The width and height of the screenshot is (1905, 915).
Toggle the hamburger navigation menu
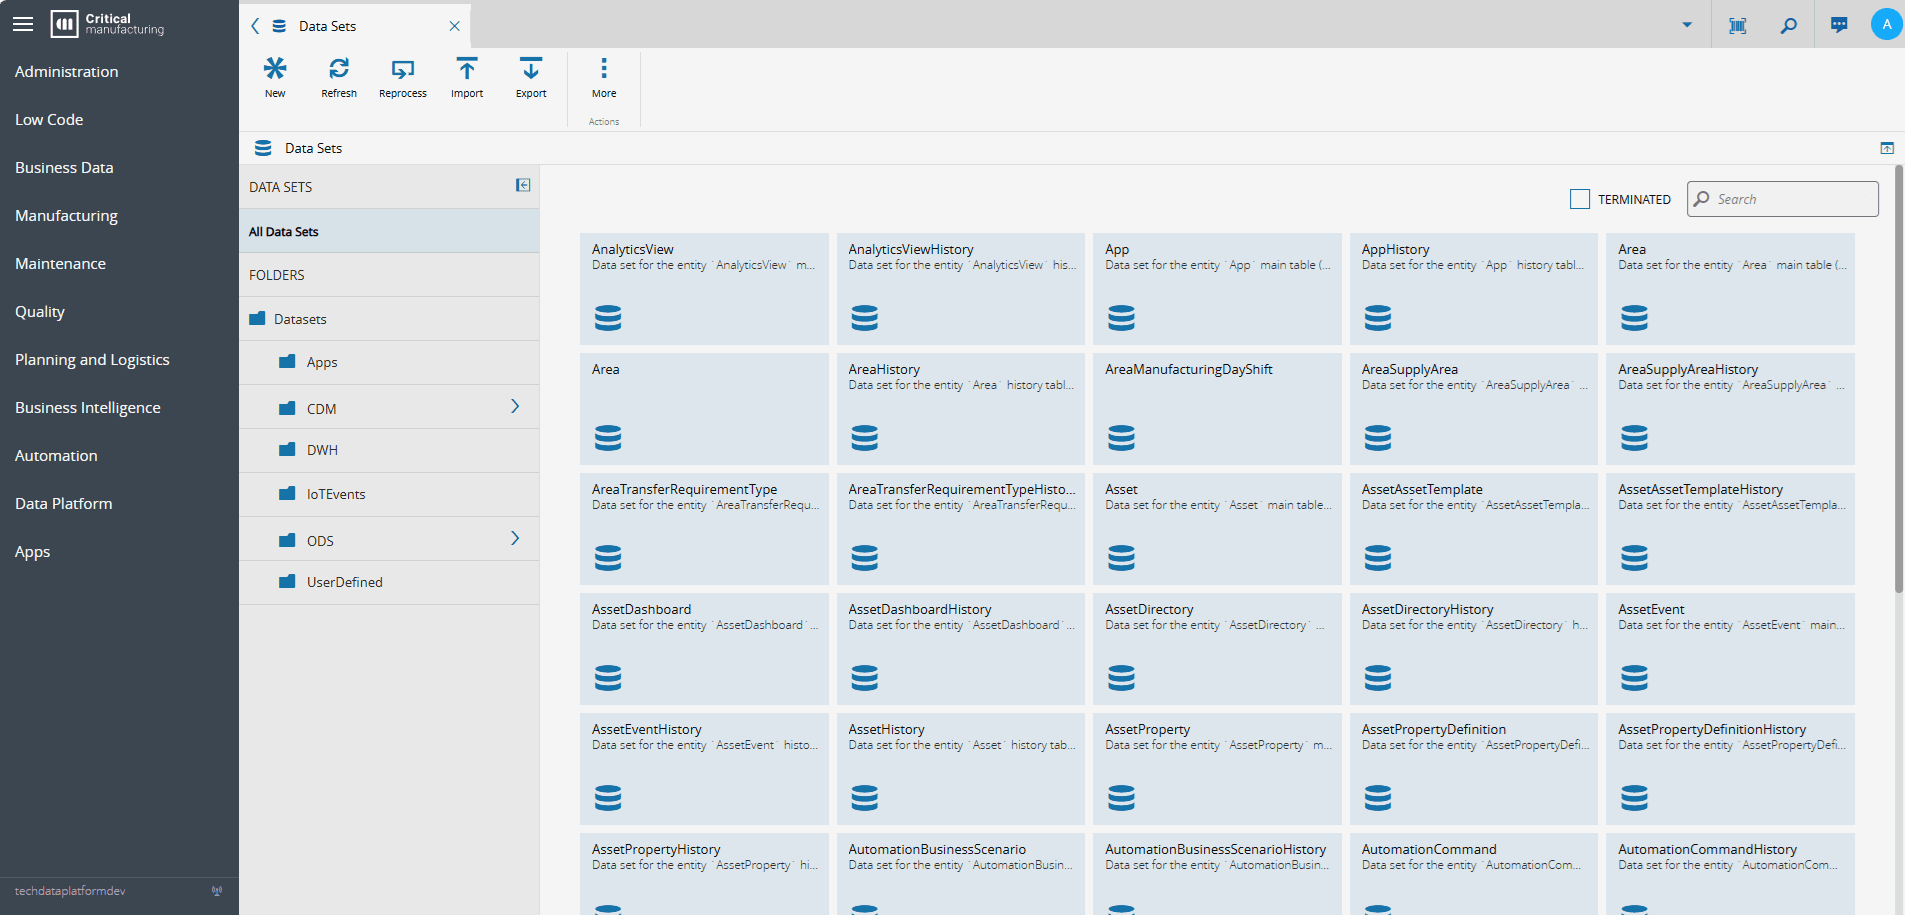pyautogui.click(x=23, y=24)
